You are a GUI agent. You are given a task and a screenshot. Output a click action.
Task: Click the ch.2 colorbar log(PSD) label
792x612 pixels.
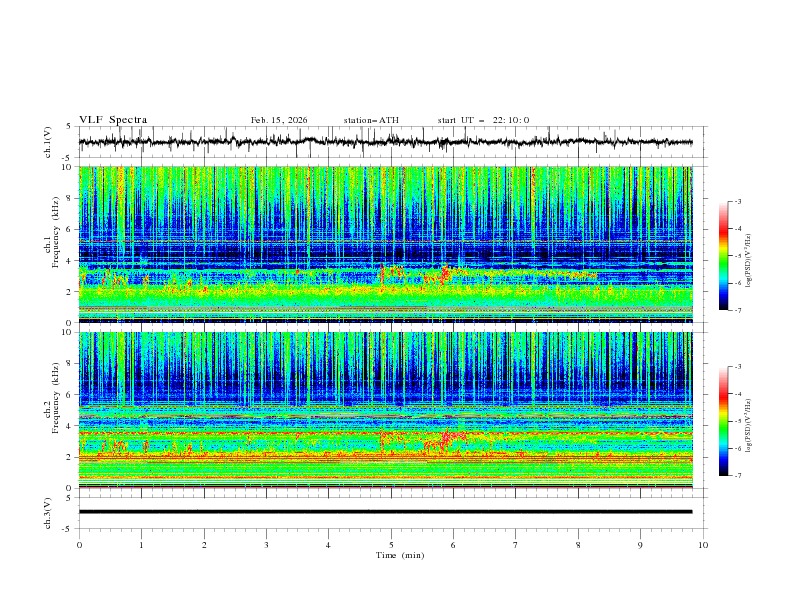749,425
